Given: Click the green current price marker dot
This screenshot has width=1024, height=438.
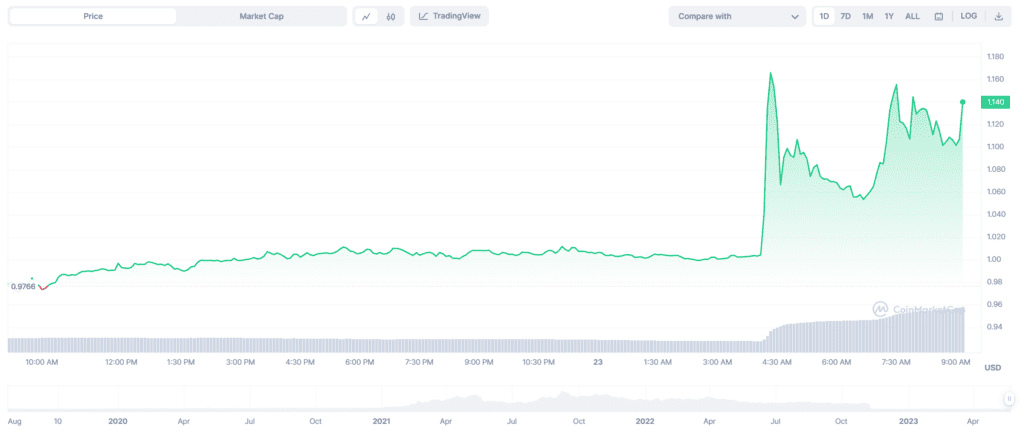Looking at the screenshot, I should point(963,102).
